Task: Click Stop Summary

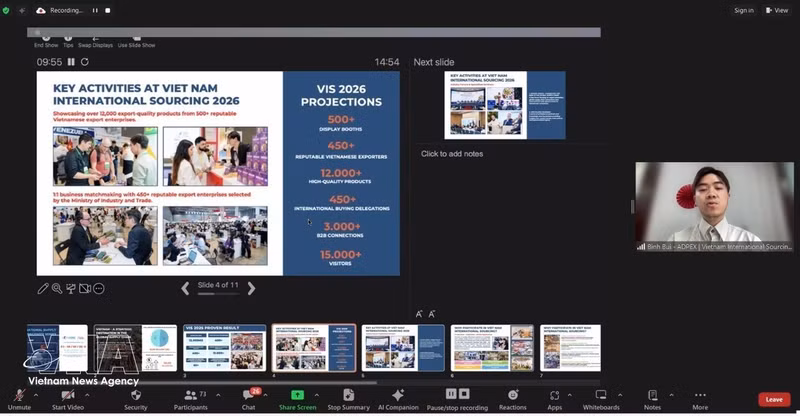Action: [x=348, y=400]
